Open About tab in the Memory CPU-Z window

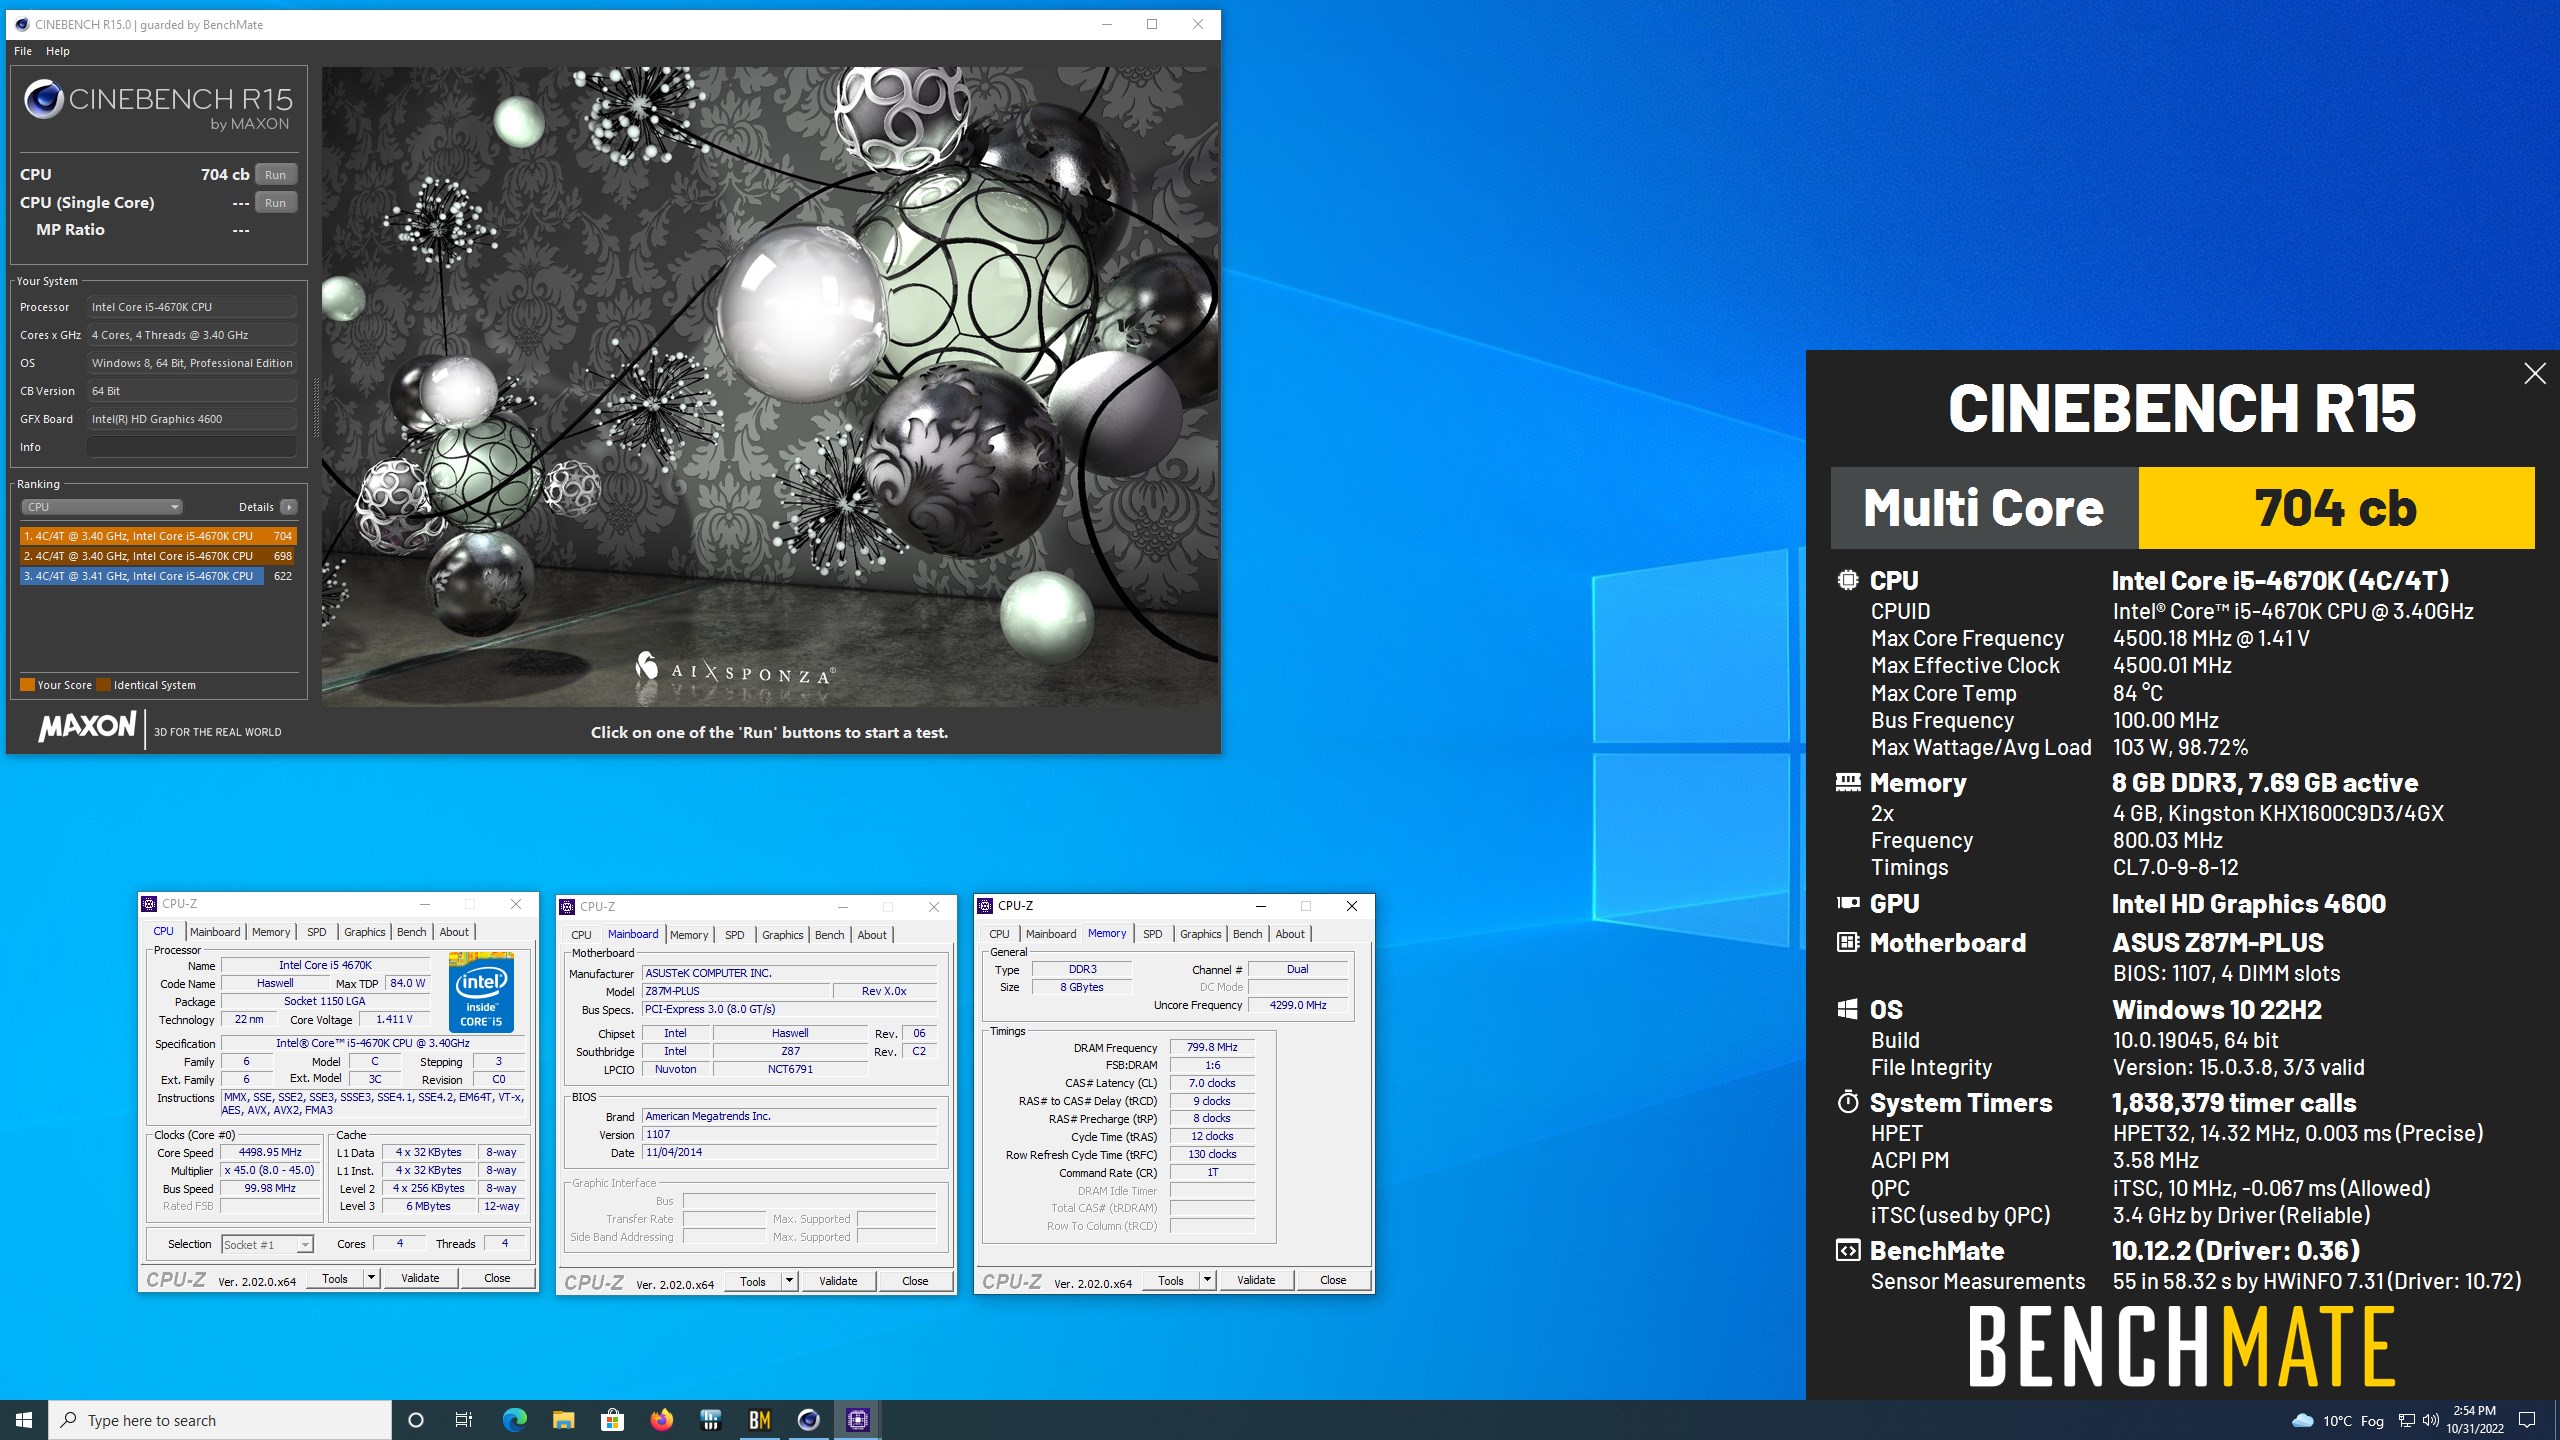pos(1290,933)
